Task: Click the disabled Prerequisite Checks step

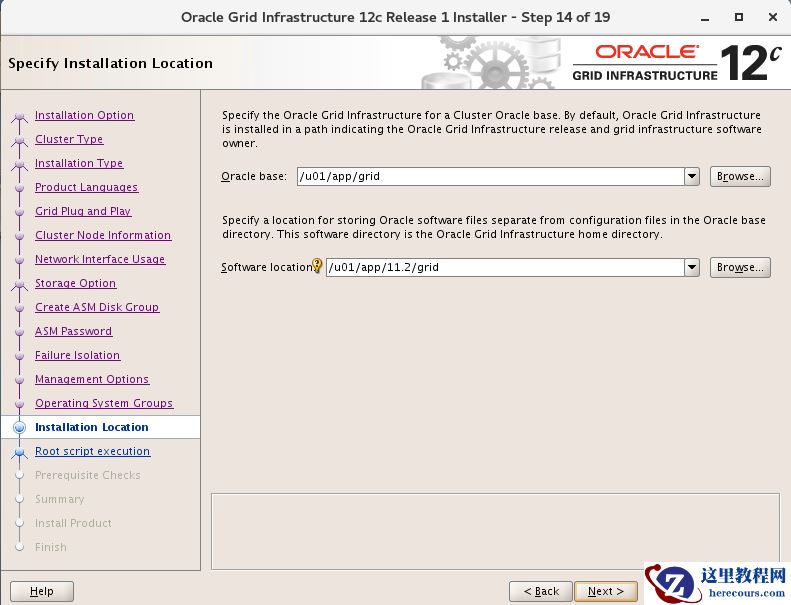Action: tap(88, 475)
